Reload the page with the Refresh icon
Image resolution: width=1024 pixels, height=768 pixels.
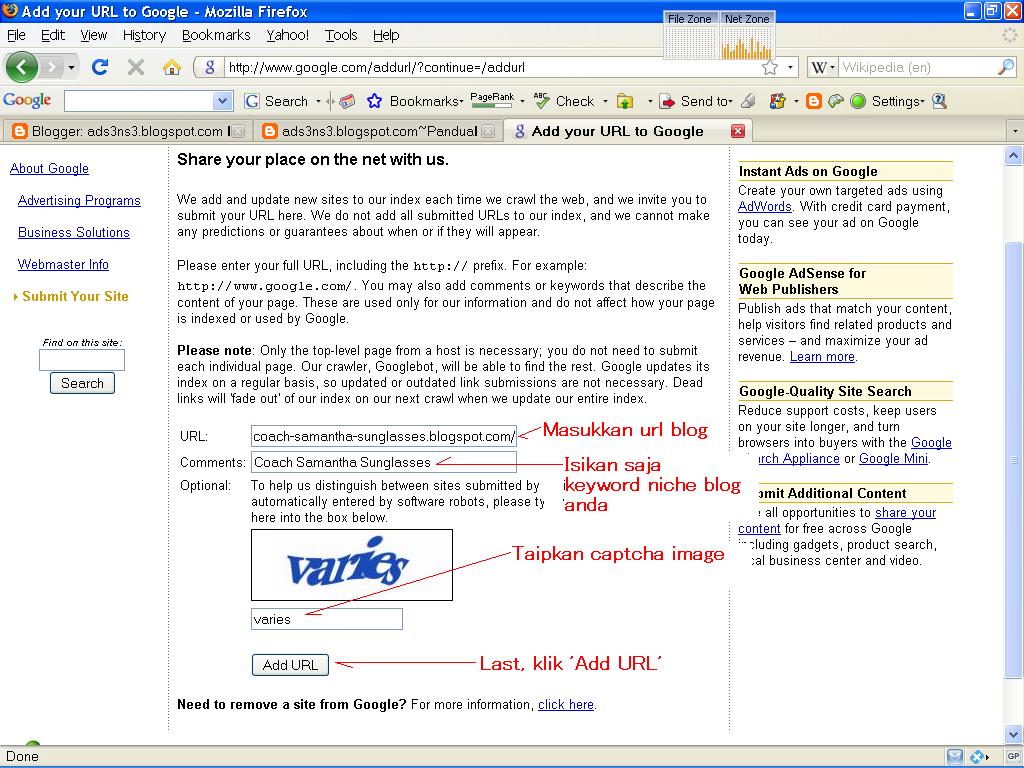tap(100, 67)
